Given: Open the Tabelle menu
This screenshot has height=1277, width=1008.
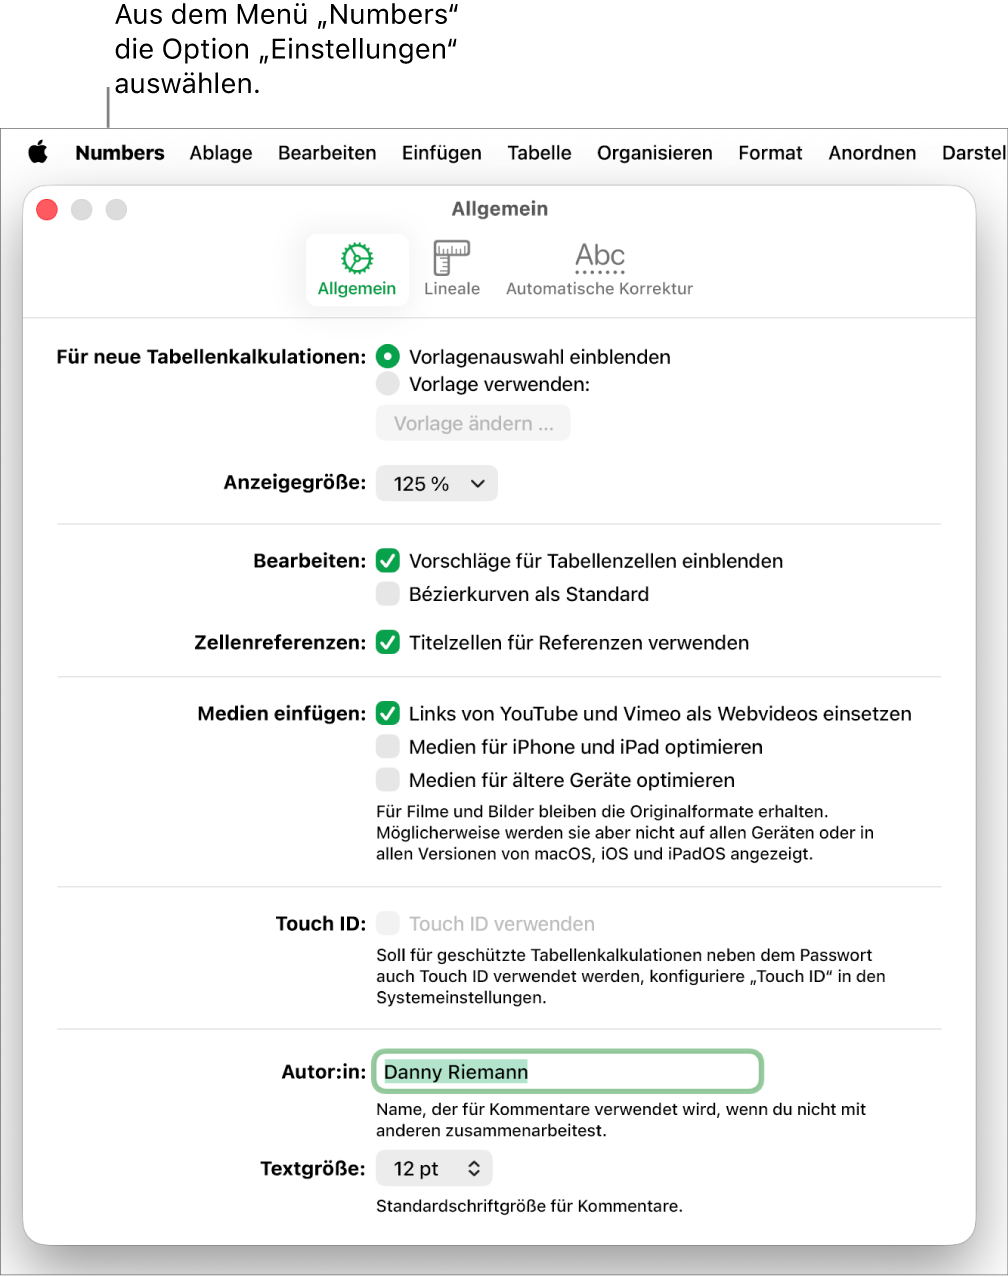Looking at the screenshot, I should pyautogui.click(x=539, y=153).
